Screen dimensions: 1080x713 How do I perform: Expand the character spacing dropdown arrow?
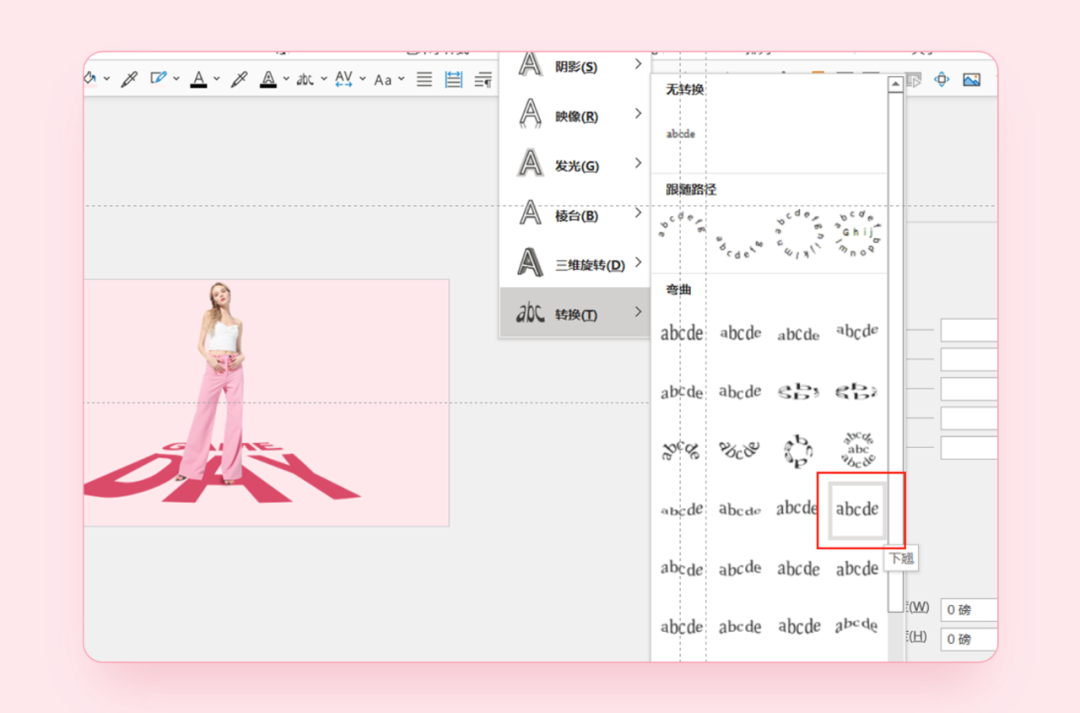(362, 79)
